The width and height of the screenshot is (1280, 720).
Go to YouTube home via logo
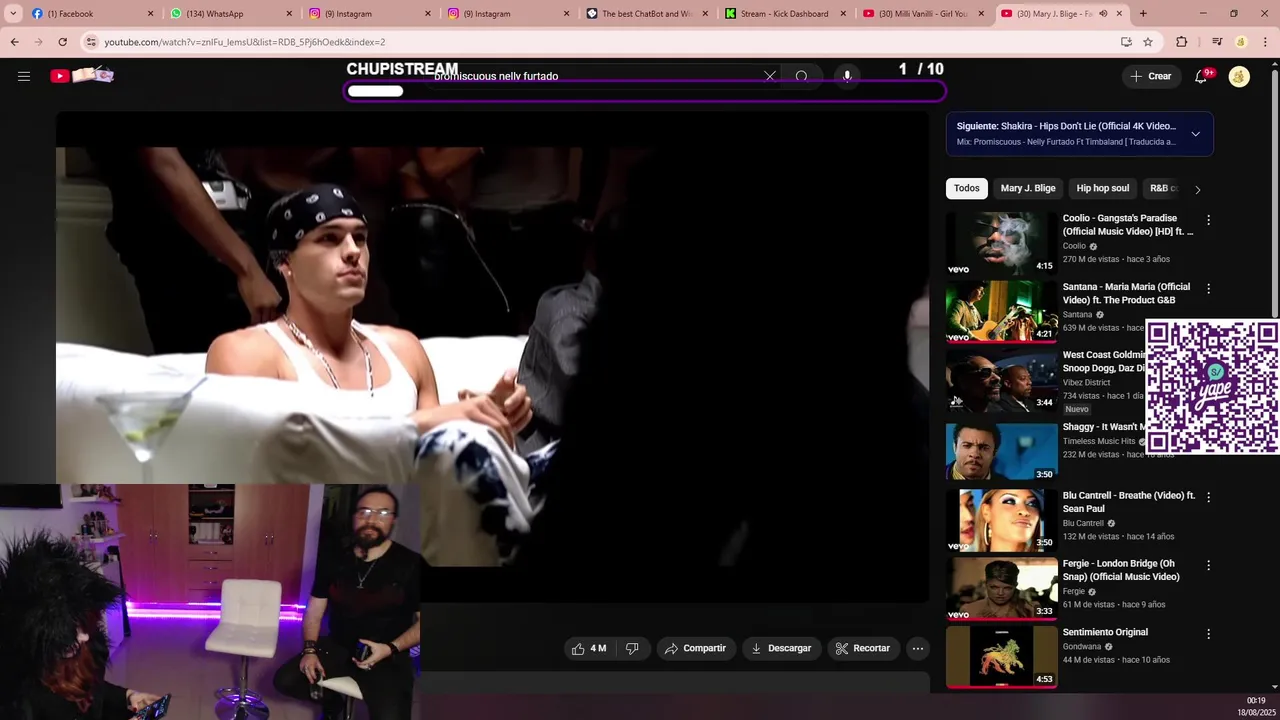point(82,76)
